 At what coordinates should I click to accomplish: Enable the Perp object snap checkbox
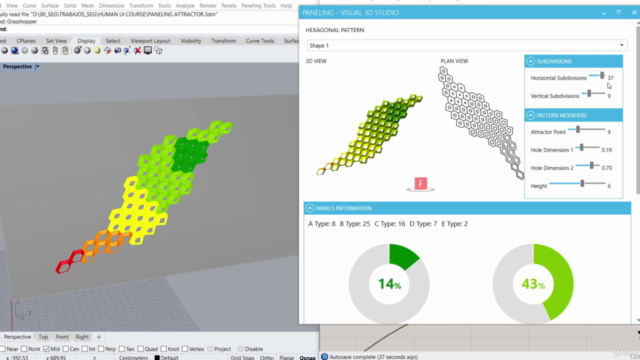[101, 349]
